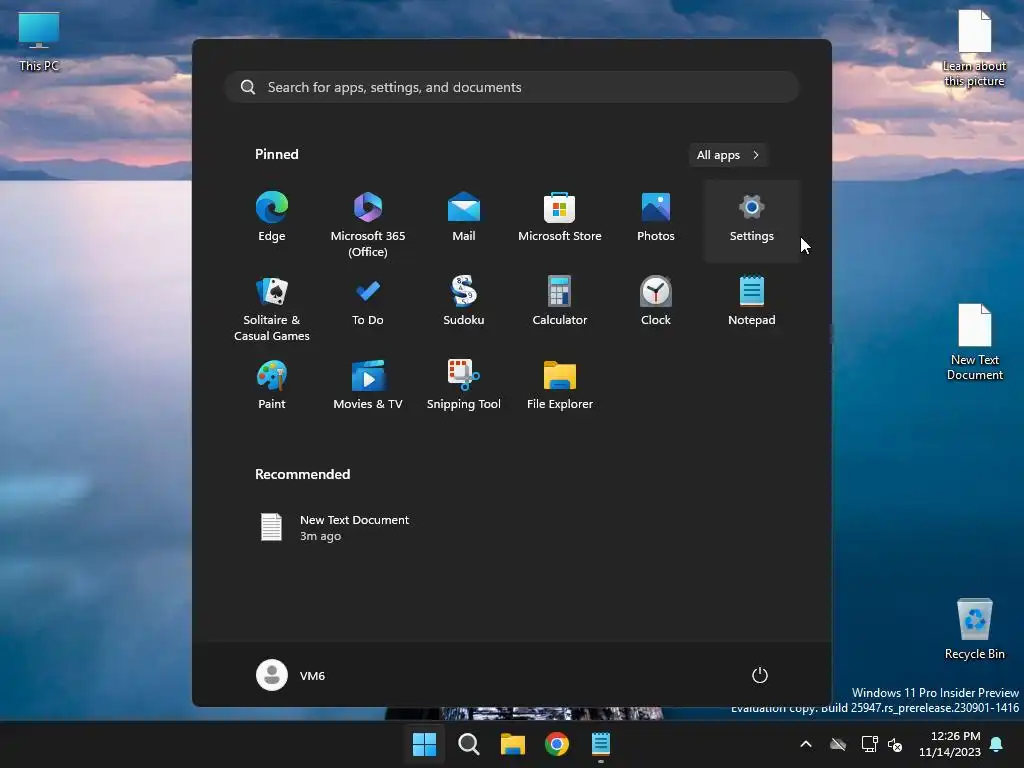The height and width of the screenshot is (768, 1024).
Task: Open the To Do app
Action: pyautogui.click(x=368, y=302)
